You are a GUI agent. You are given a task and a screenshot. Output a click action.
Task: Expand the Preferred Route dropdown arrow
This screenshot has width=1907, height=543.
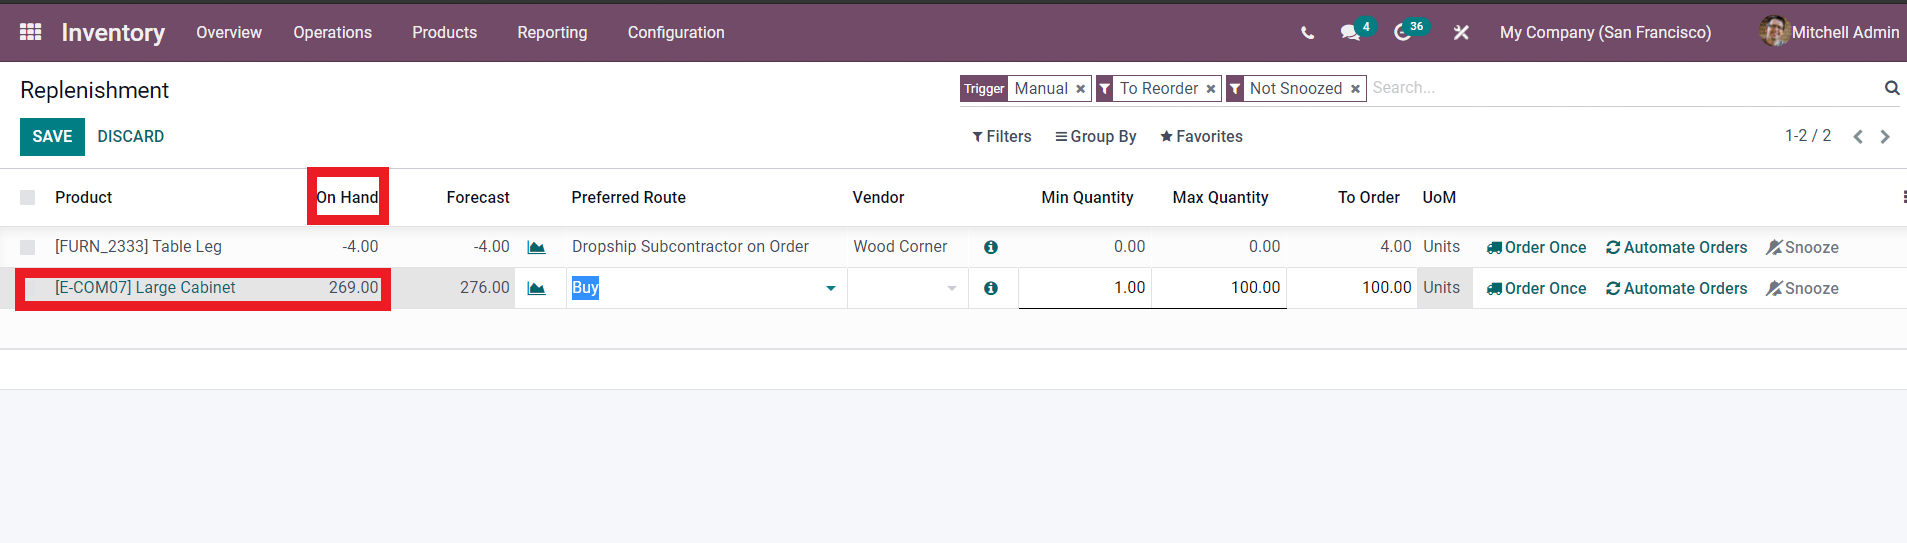pyautogui.click(x=830, y=289)
